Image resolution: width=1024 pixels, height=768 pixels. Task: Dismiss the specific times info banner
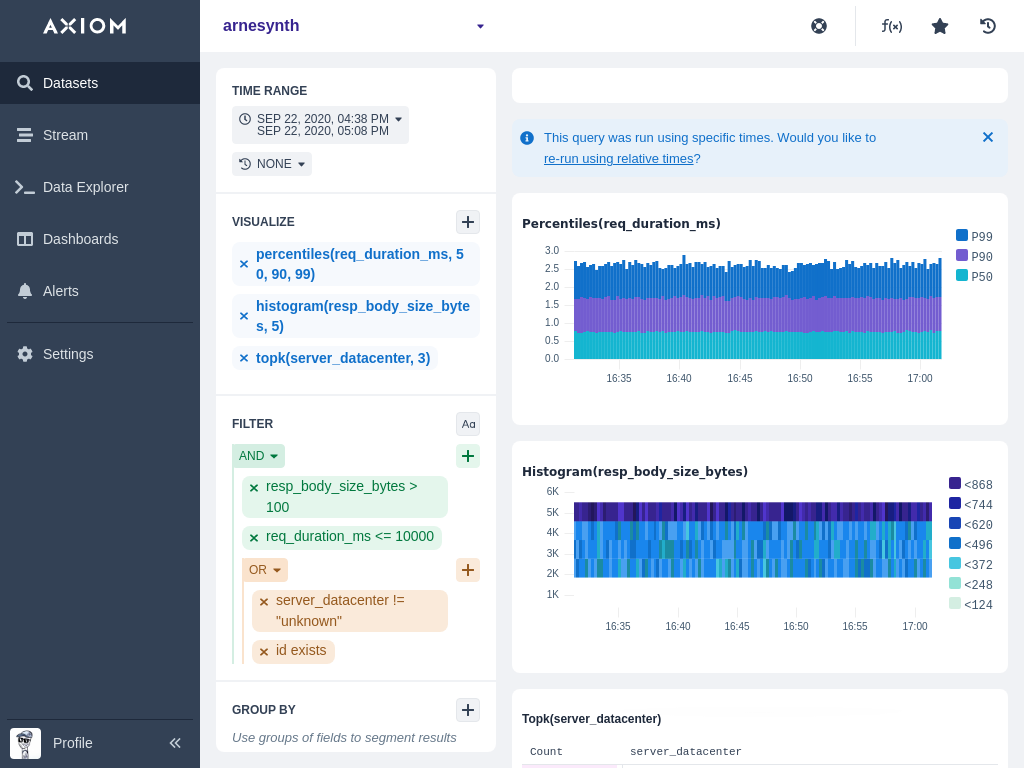point(988,137)
